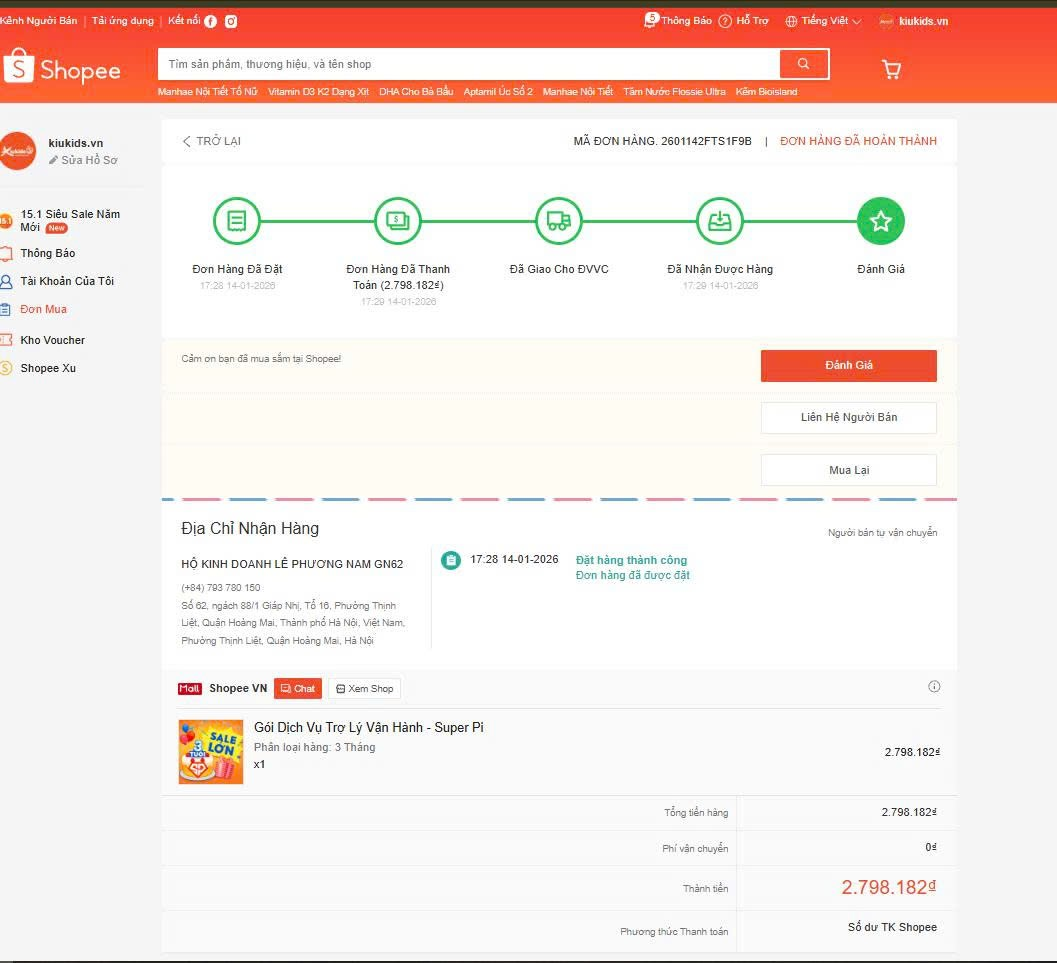Click the Mall badge beside Shopee VN

coord(189,689)
